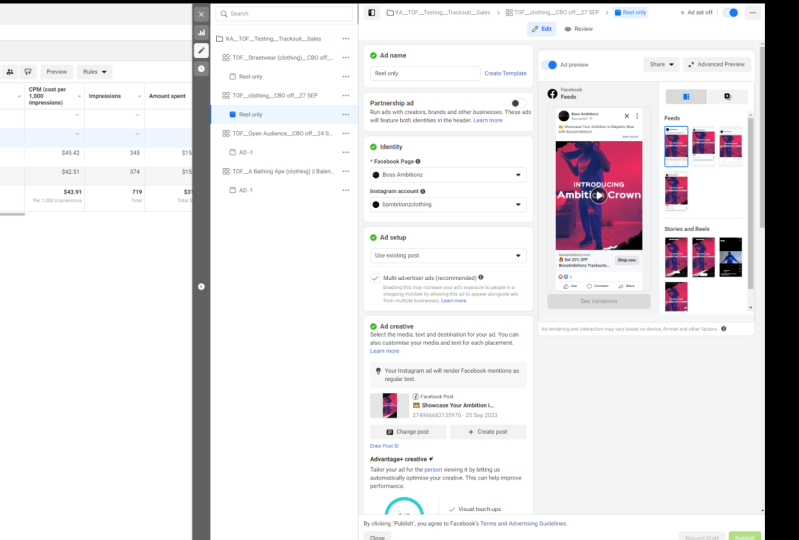The height and width of the screenshot is (540, 799).
Task: Click info icon after ad rendering note
Action: pos(724,329)
